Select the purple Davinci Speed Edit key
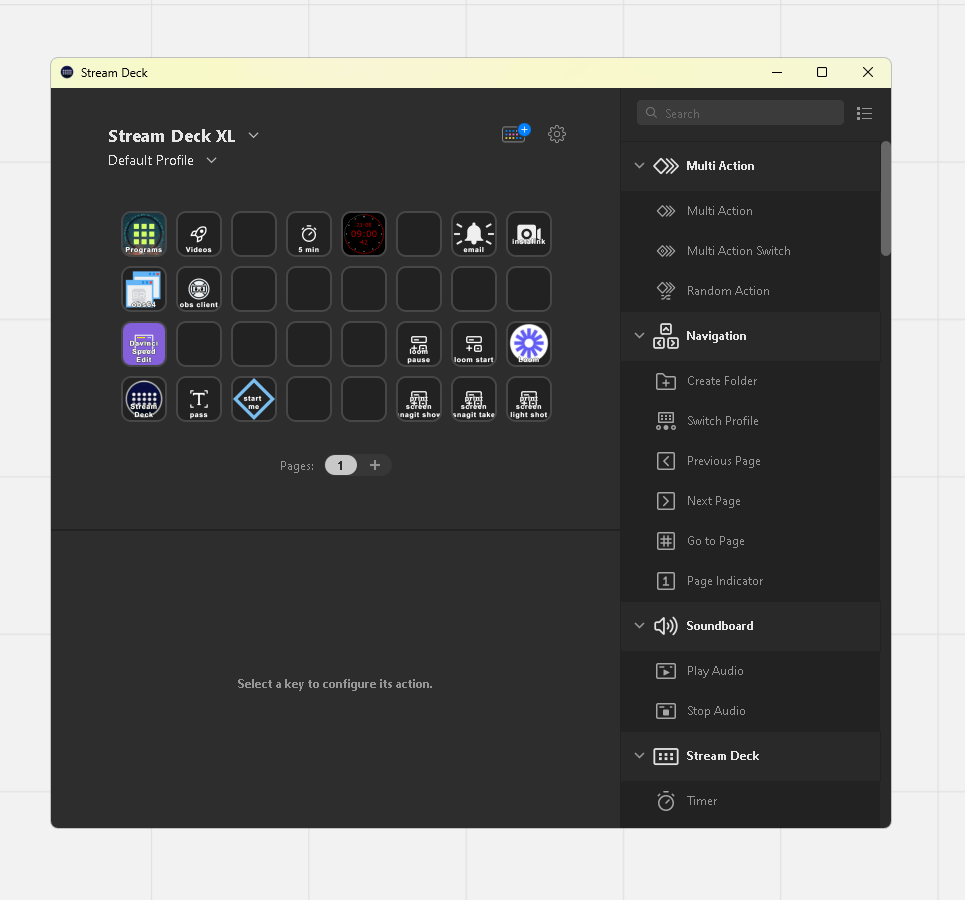 [x=143, y=344]
